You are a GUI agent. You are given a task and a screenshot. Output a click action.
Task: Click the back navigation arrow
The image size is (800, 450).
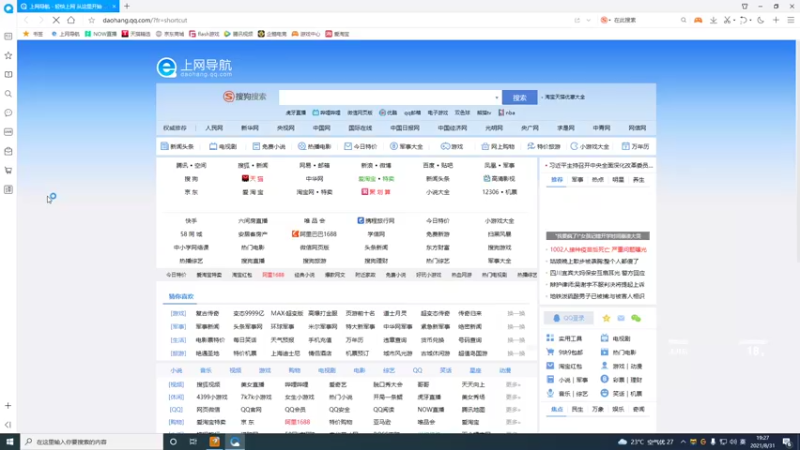pyautogui.click(x=26, y=20)
